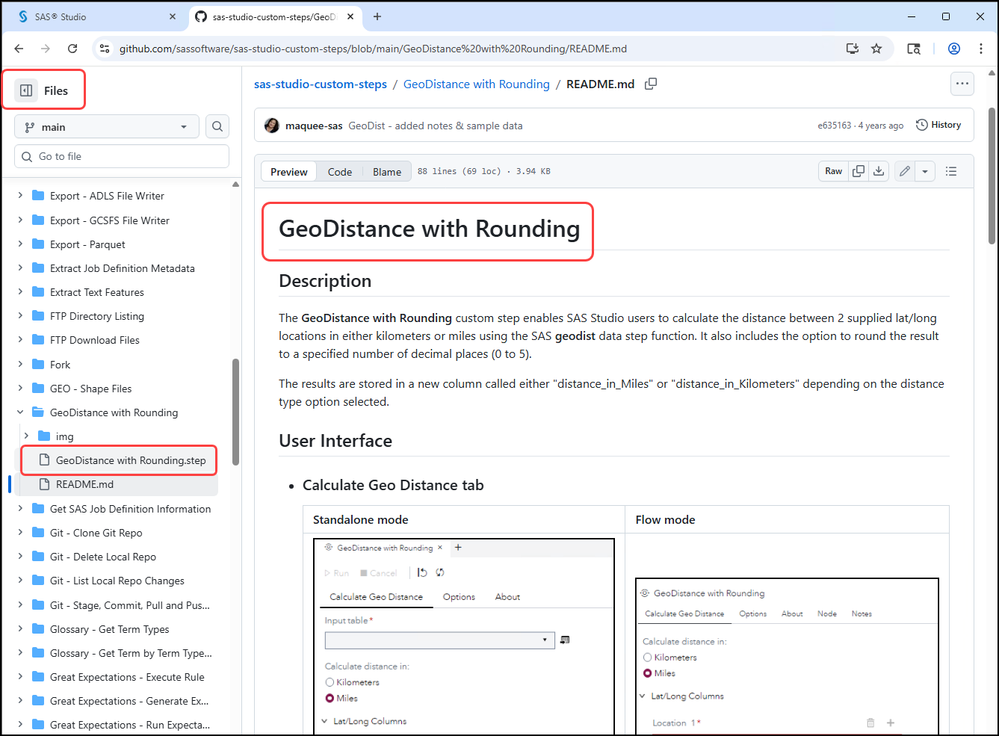Open the more options ellipsis menu
Viewport: 999px width, 736px height.
point(962,83)
